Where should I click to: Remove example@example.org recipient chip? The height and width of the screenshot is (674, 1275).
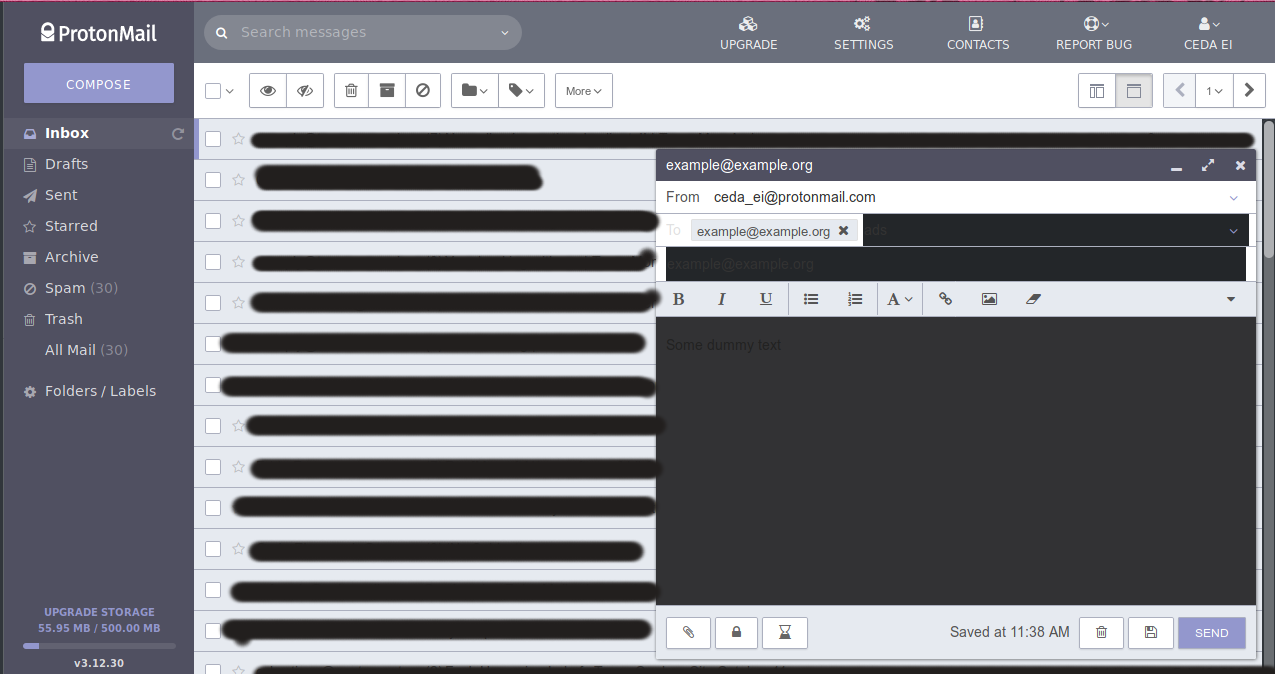pyautogui.click(x=843, y=231)
